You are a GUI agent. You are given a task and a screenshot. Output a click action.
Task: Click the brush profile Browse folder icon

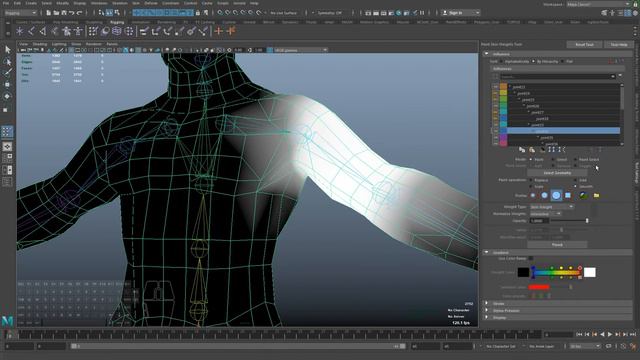pyautogui.click(x=596, y=196)
